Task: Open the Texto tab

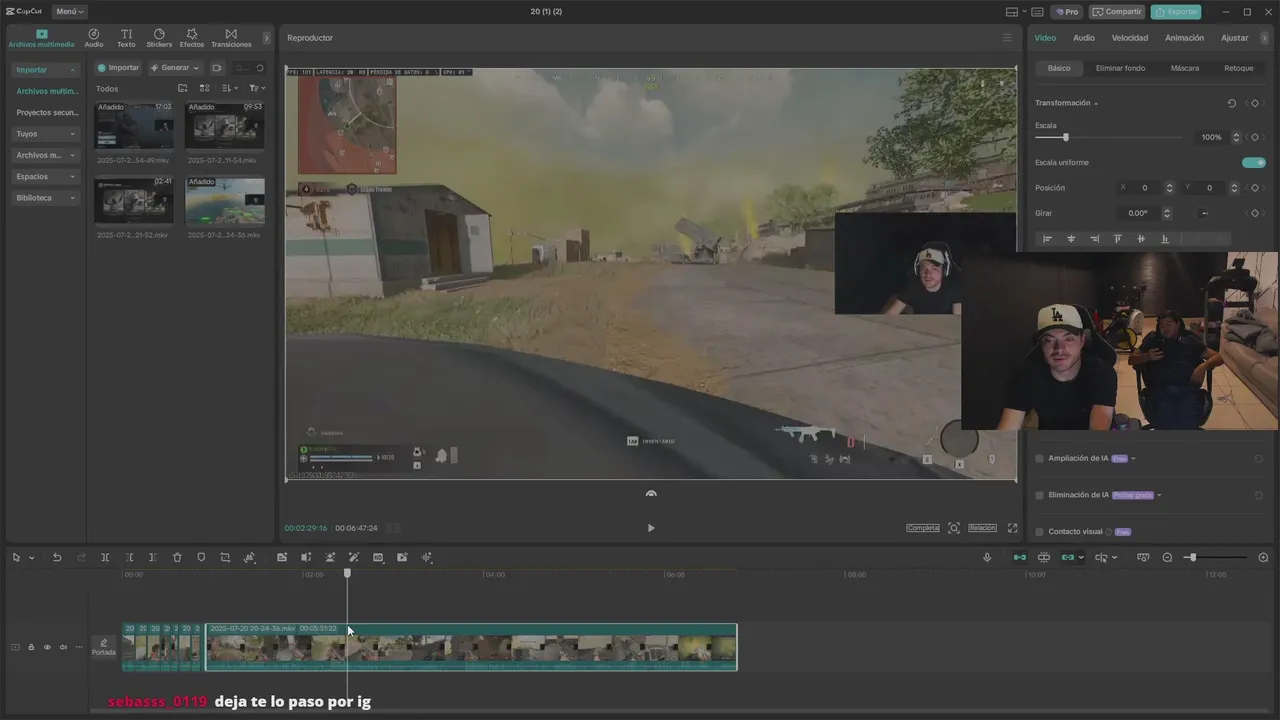Action: [126, 38]
